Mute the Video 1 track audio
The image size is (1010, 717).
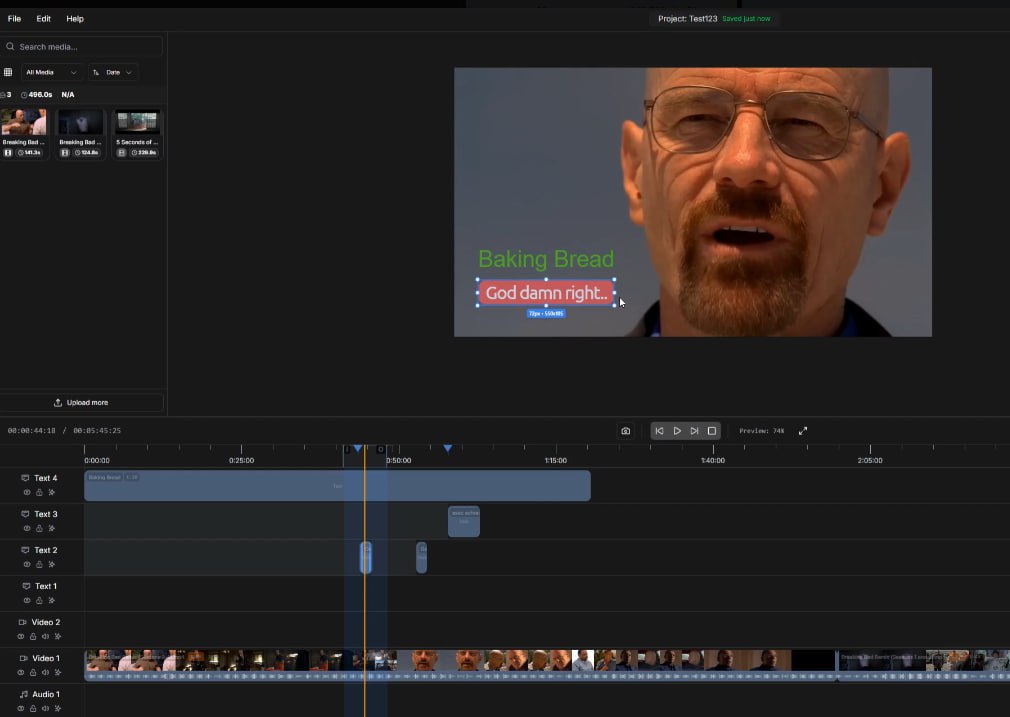pos(45,672)
